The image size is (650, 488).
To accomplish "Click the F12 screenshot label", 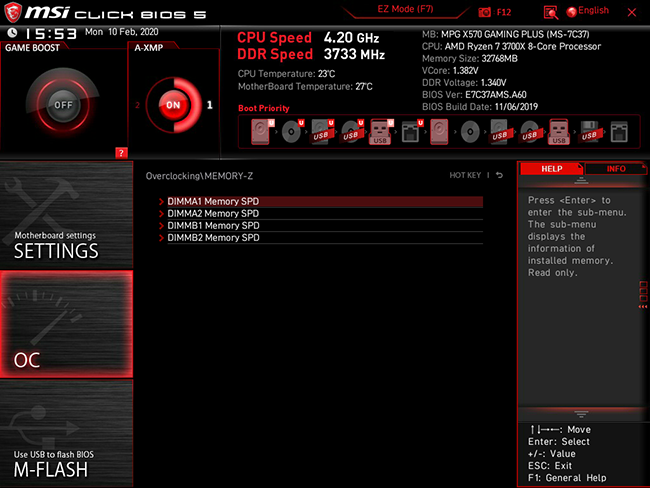I will click(x=504, y=12).
